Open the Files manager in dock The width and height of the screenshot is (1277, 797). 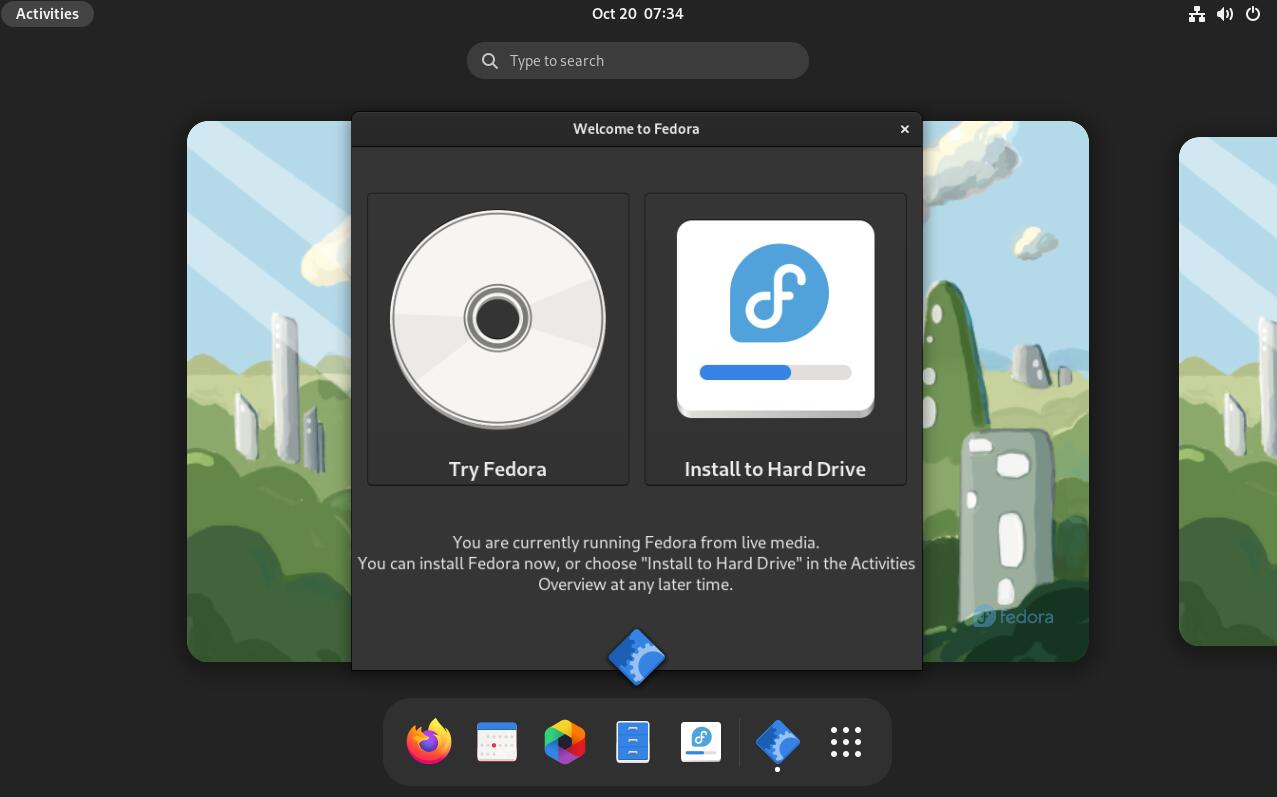click(x=633, y=742)
